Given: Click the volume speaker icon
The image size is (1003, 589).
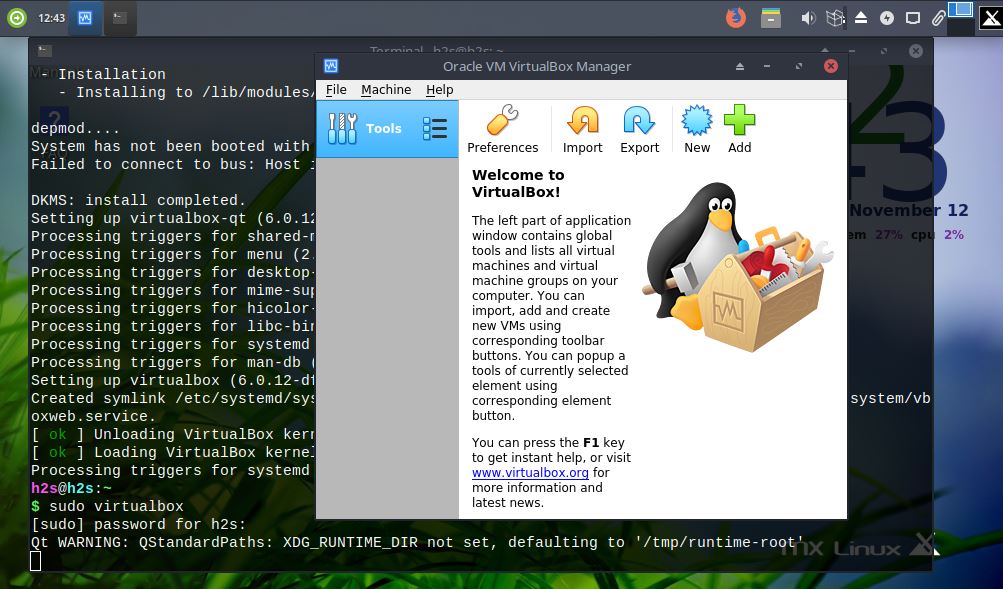Looking at the screenshot, I should pyautogui.click(x=808, y=18).
